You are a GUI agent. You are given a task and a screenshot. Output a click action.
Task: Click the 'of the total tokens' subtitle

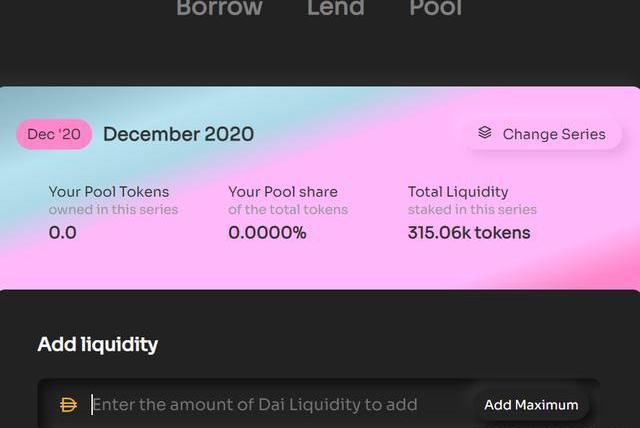pyautogui.click(x=288, y=210)
